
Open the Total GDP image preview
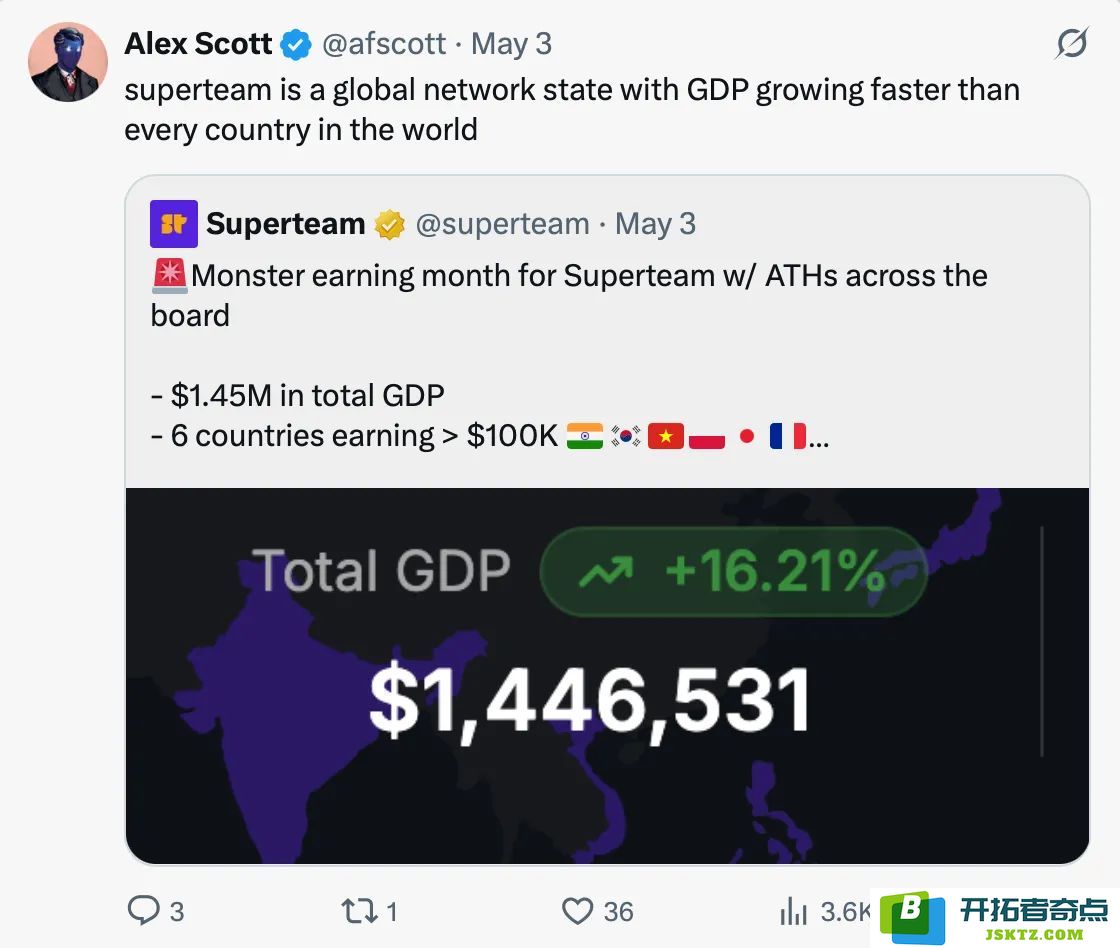tap(607, 676)
